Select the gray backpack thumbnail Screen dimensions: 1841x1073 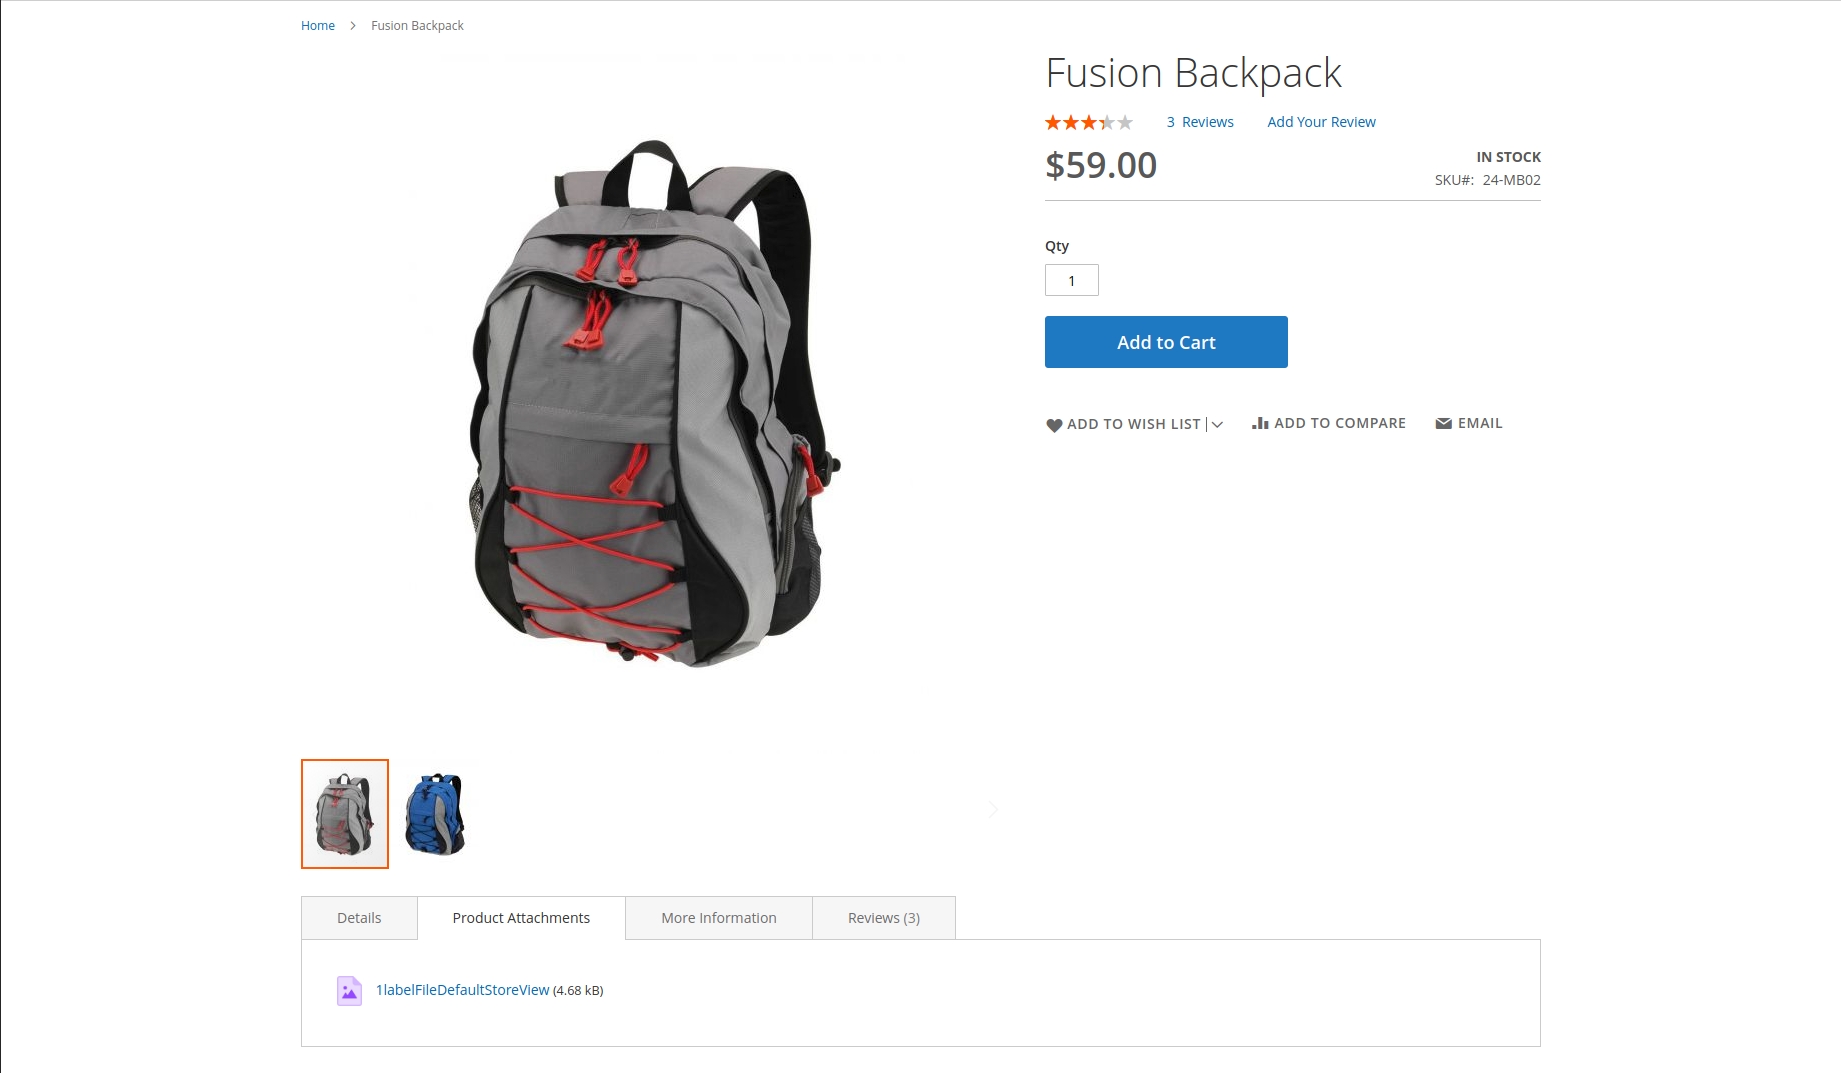tap(345, 814)
